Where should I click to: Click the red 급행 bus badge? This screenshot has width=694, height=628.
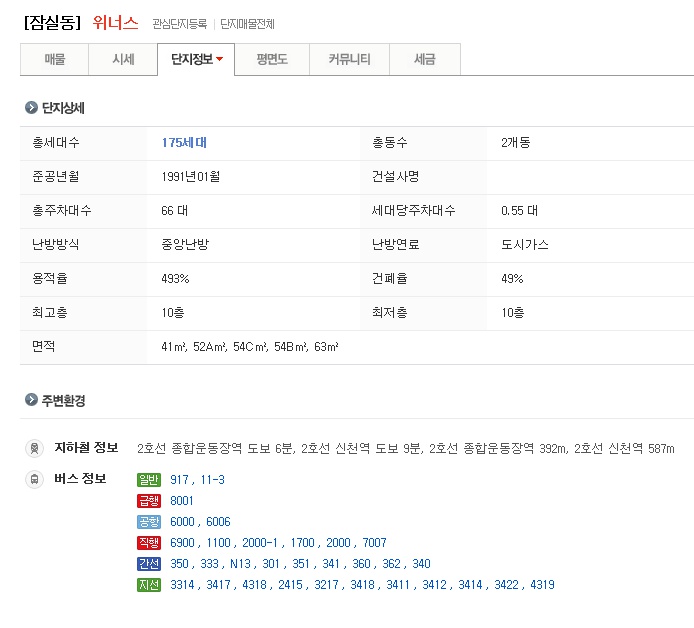point(149,501)
